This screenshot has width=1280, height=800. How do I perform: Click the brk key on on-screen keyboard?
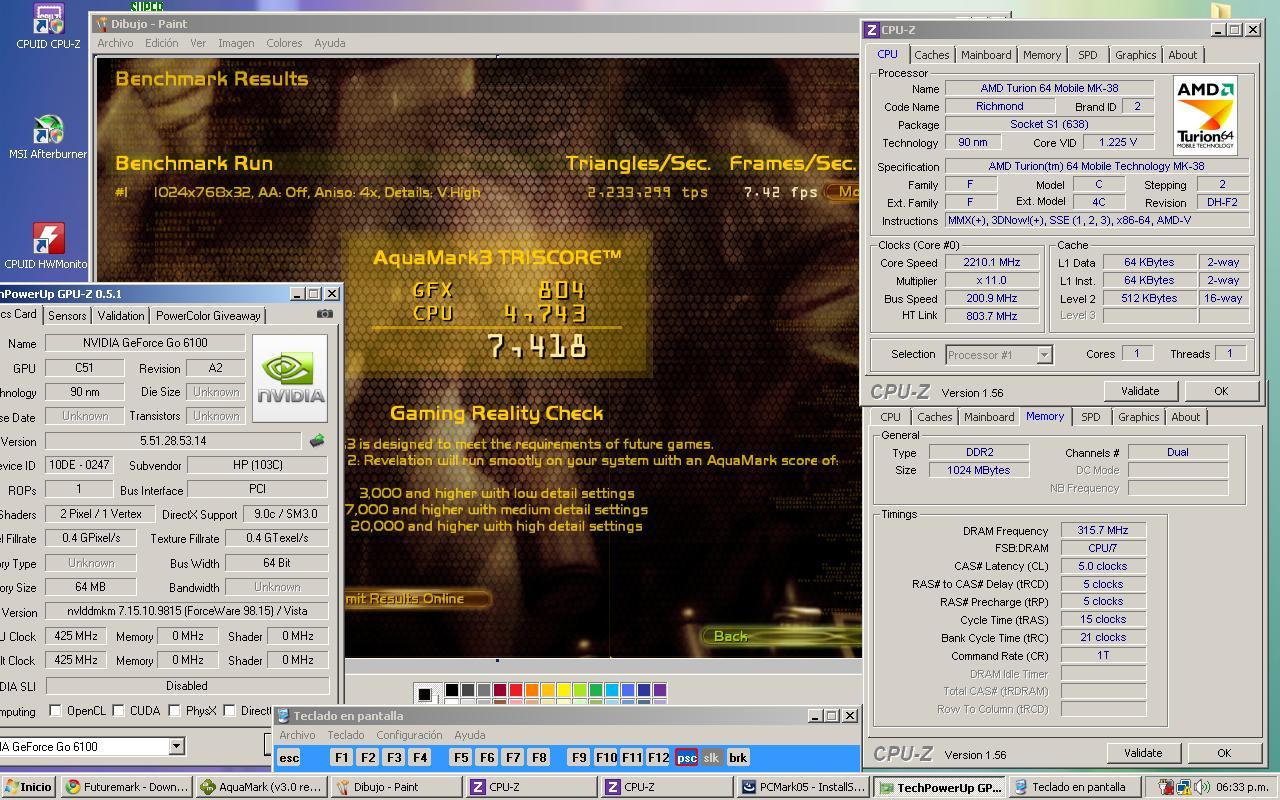point(738,758)
